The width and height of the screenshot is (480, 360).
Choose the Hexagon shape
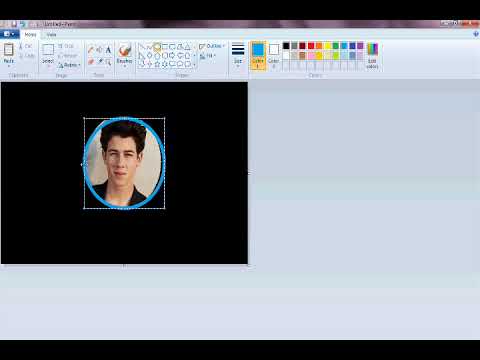click(165, 56)
